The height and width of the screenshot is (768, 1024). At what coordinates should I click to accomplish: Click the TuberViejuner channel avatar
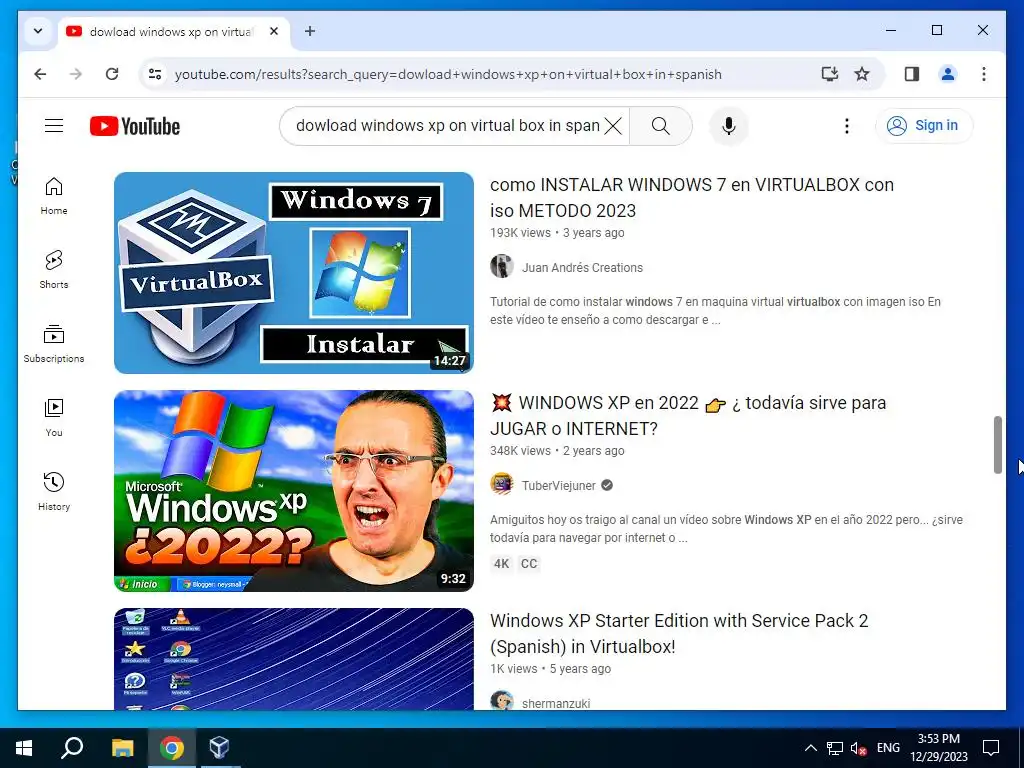[502, 485]
